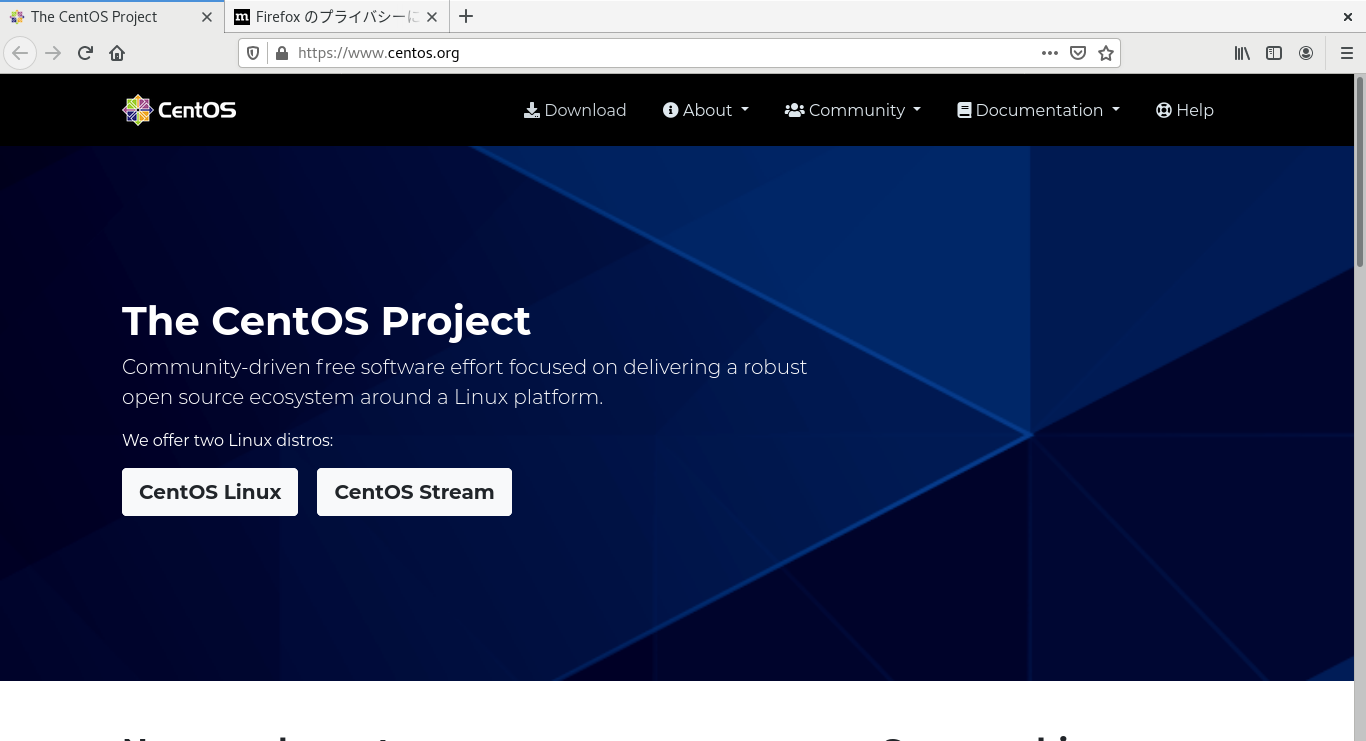Click the CentOS logo in header
Image resolution: width=1366 pixels, height=741 pixels.
pyautogui.click(x=179, y=110)
